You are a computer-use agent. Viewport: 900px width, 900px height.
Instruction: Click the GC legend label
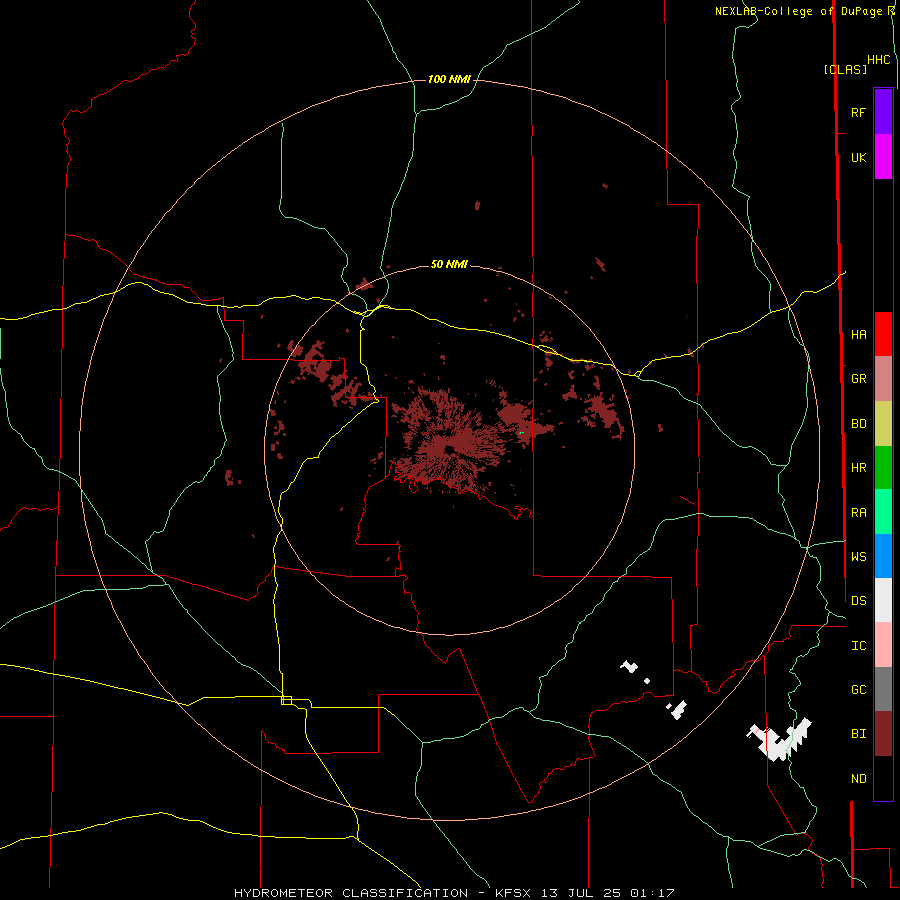[858, 690]
